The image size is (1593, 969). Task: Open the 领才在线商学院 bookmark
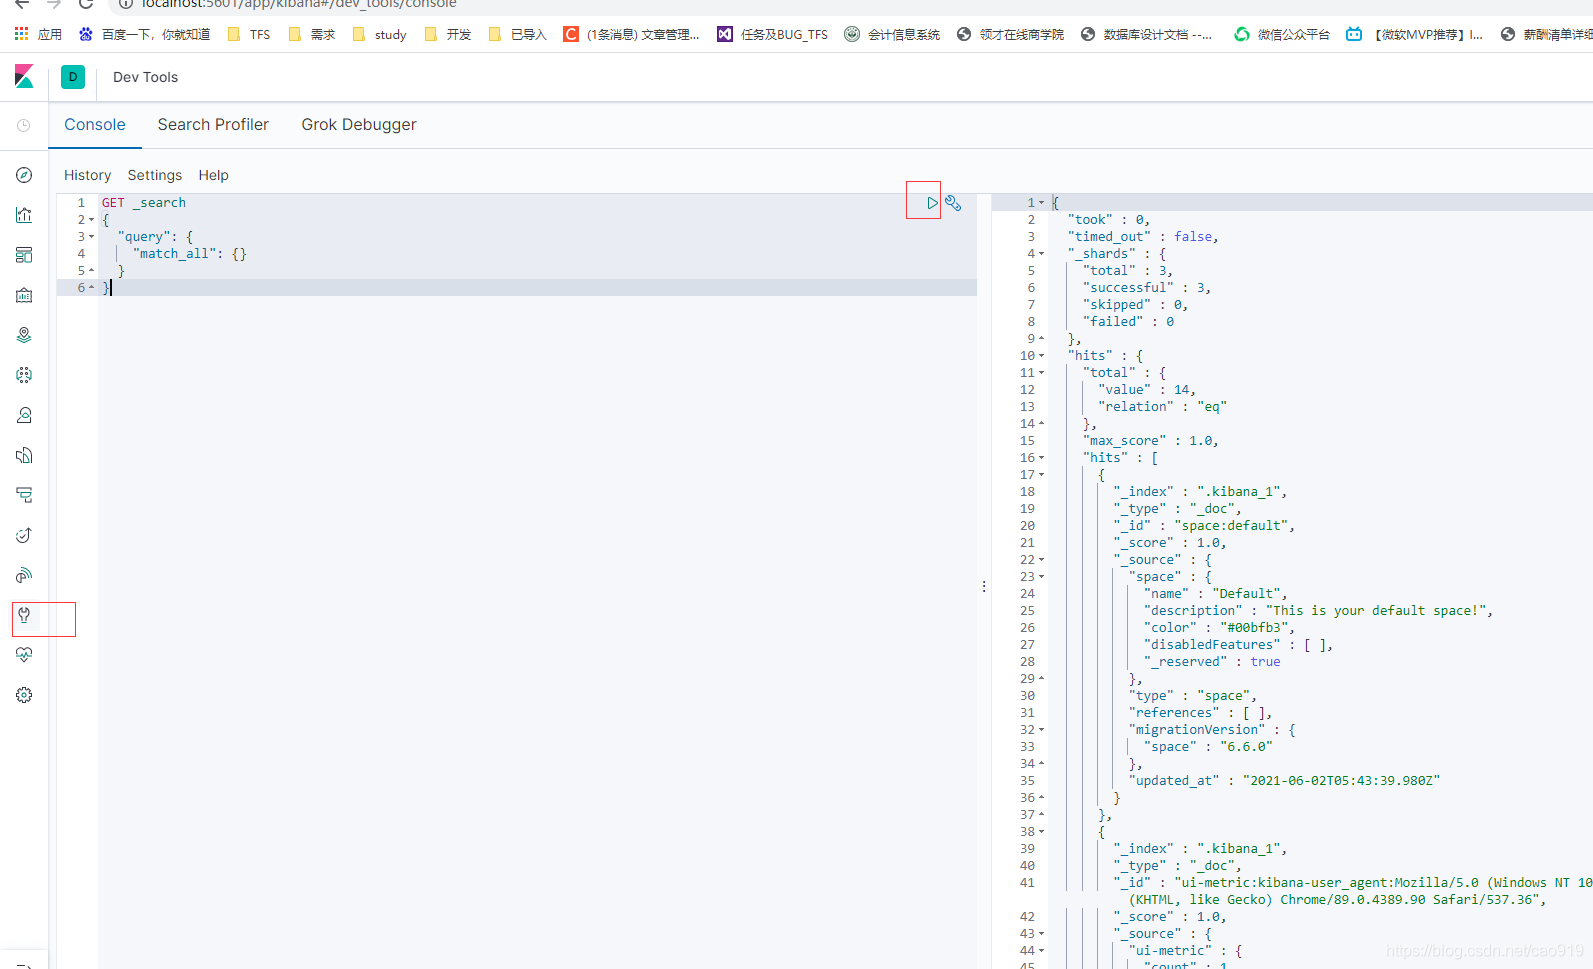(x=1010, y=34)
